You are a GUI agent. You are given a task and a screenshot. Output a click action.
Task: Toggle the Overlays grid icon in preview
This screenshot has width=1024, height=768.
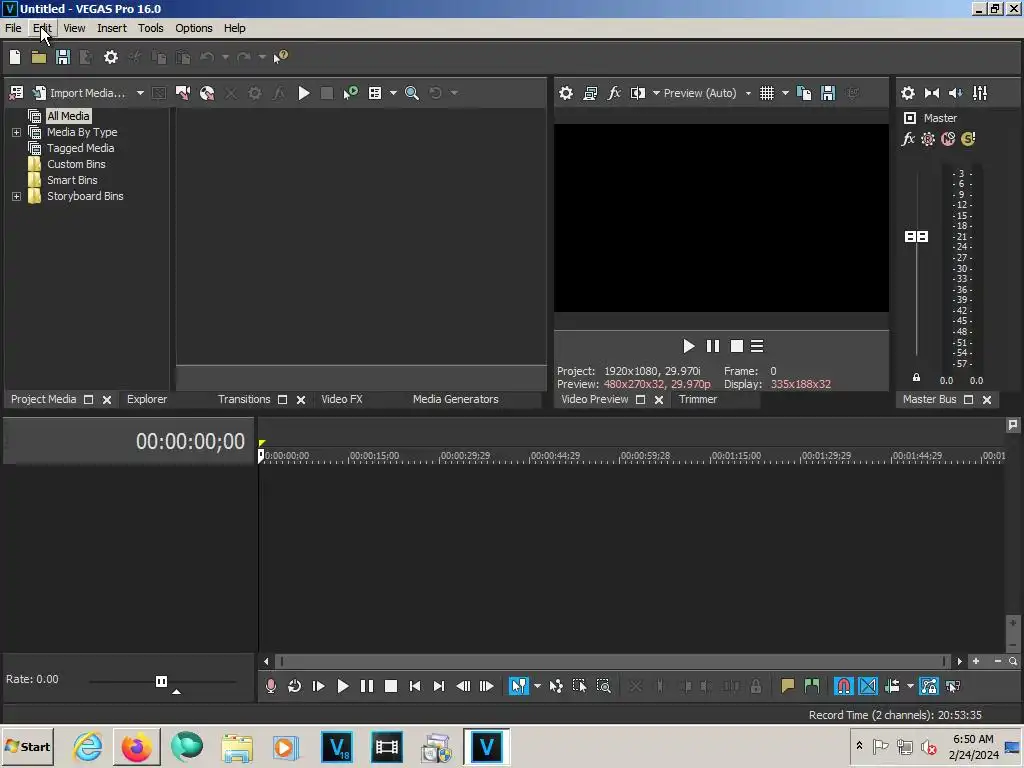pyautogui.click(x=767, y=93)
